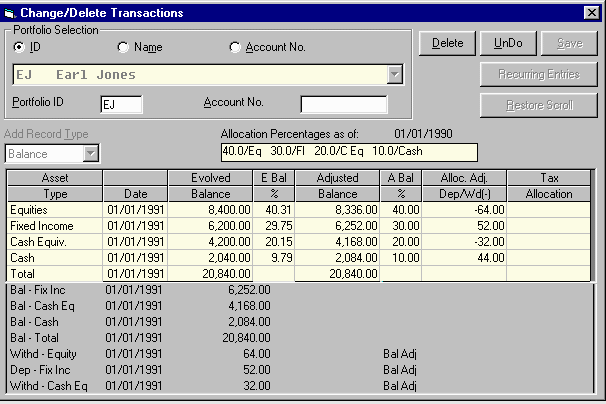Click the window icon in the title bar
The image size is (606, 404).
click(10, 13)
